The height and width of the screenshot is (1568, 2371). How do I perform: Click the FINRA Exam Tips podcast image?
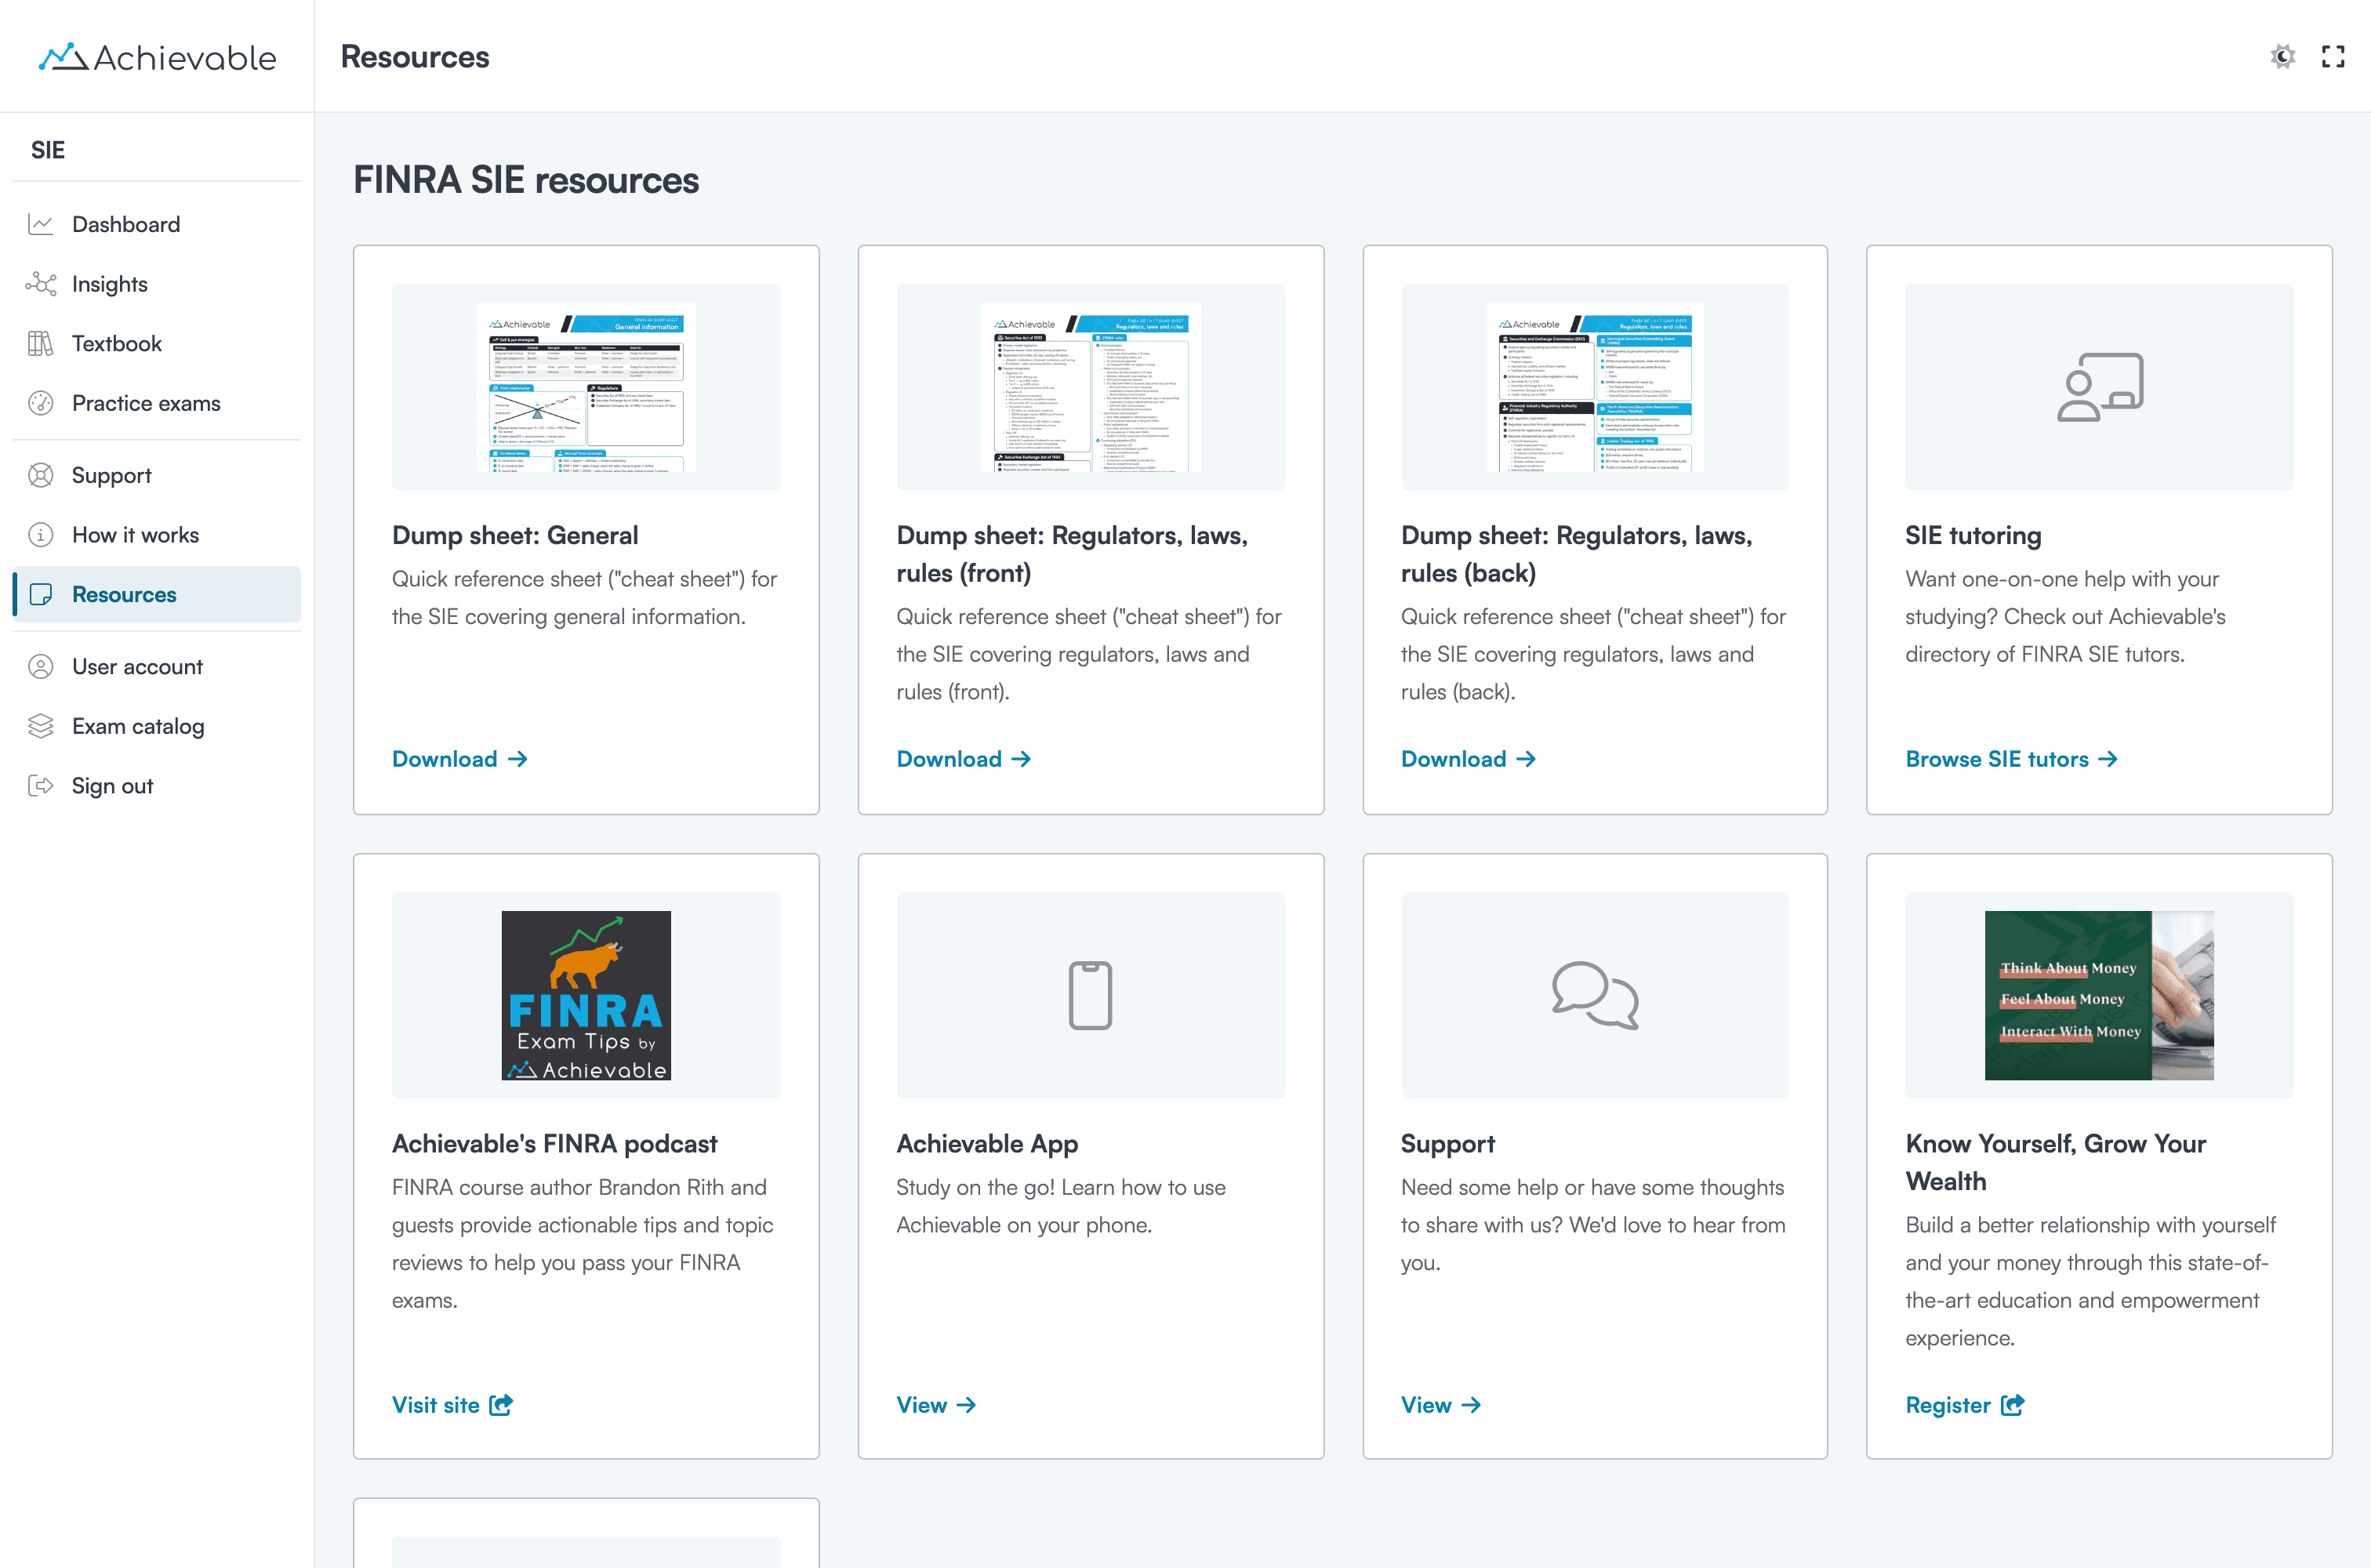tap(586, 995)
